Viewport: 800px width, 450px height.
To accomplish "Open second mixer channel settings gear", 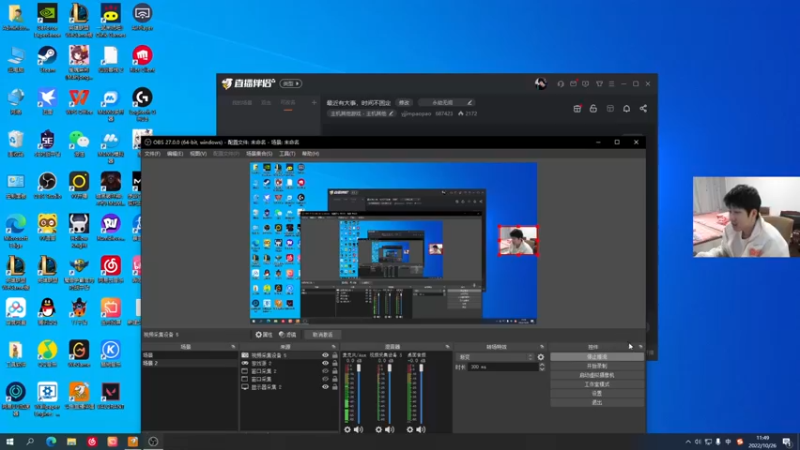I will 379,430.
